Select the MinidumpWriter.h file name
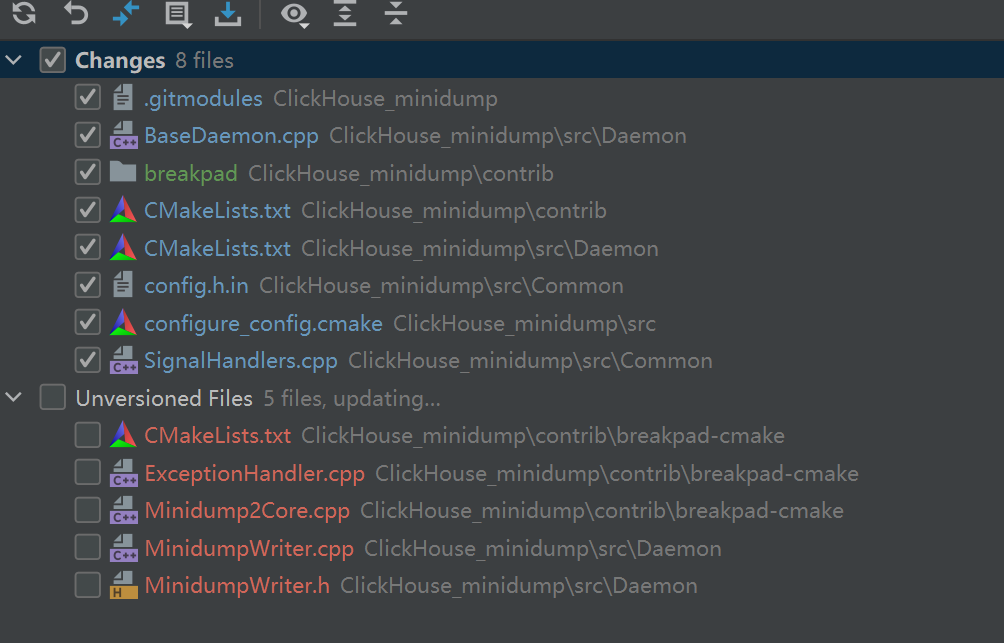The height and width of the screenshot is (643, 1004). click(x=237, y=585)
